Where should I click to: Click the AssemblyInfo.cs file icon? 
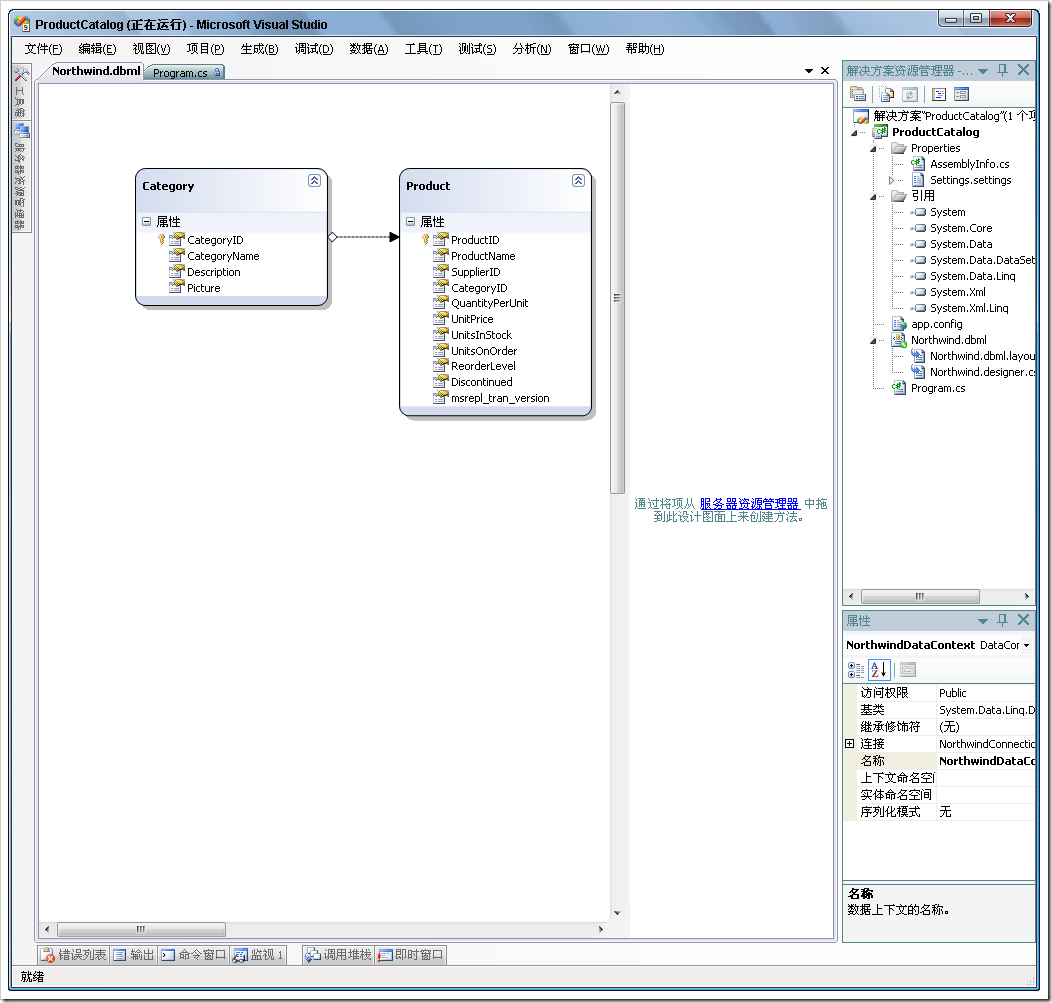click(918, 164)
